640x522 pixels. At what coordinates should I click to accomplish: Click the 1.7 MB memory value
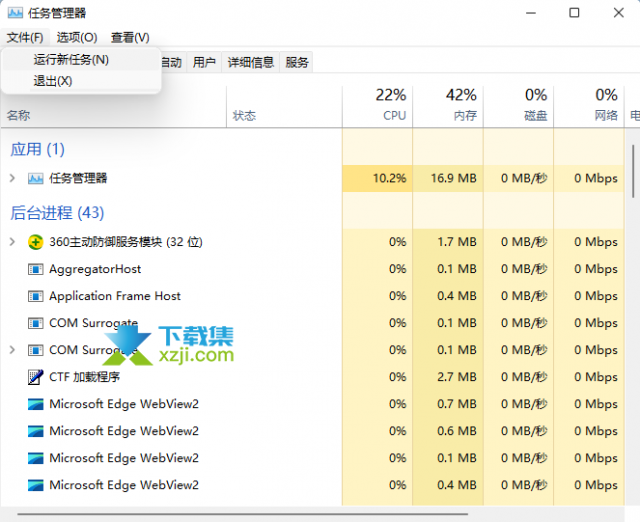point(457,242)
